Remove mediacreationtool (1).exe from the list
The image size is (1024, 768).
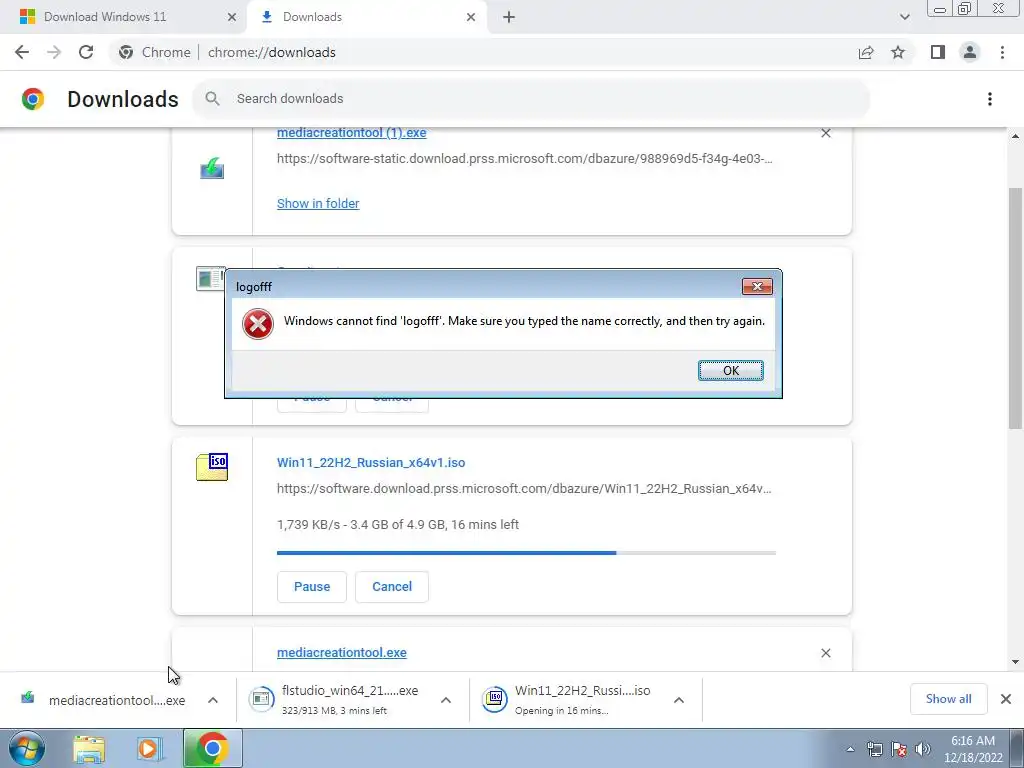825,133
